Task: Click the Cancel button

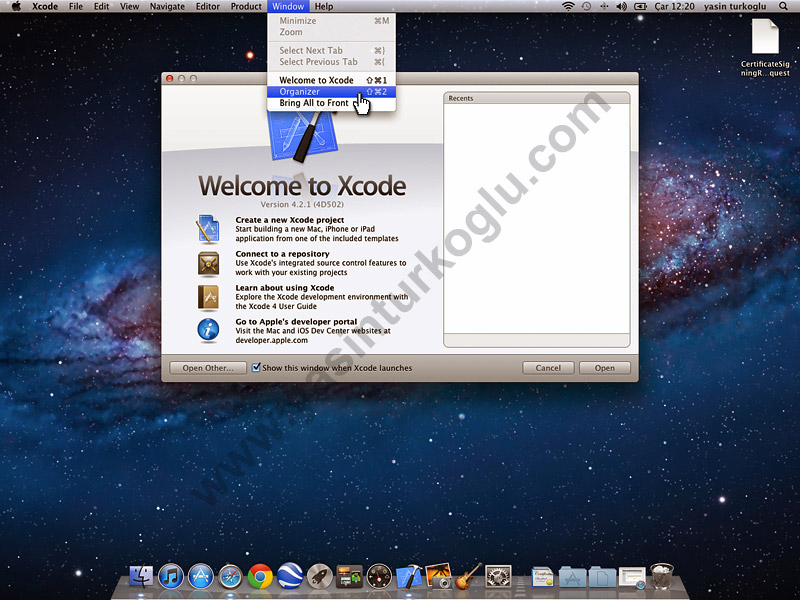Action: coord(548,368)
